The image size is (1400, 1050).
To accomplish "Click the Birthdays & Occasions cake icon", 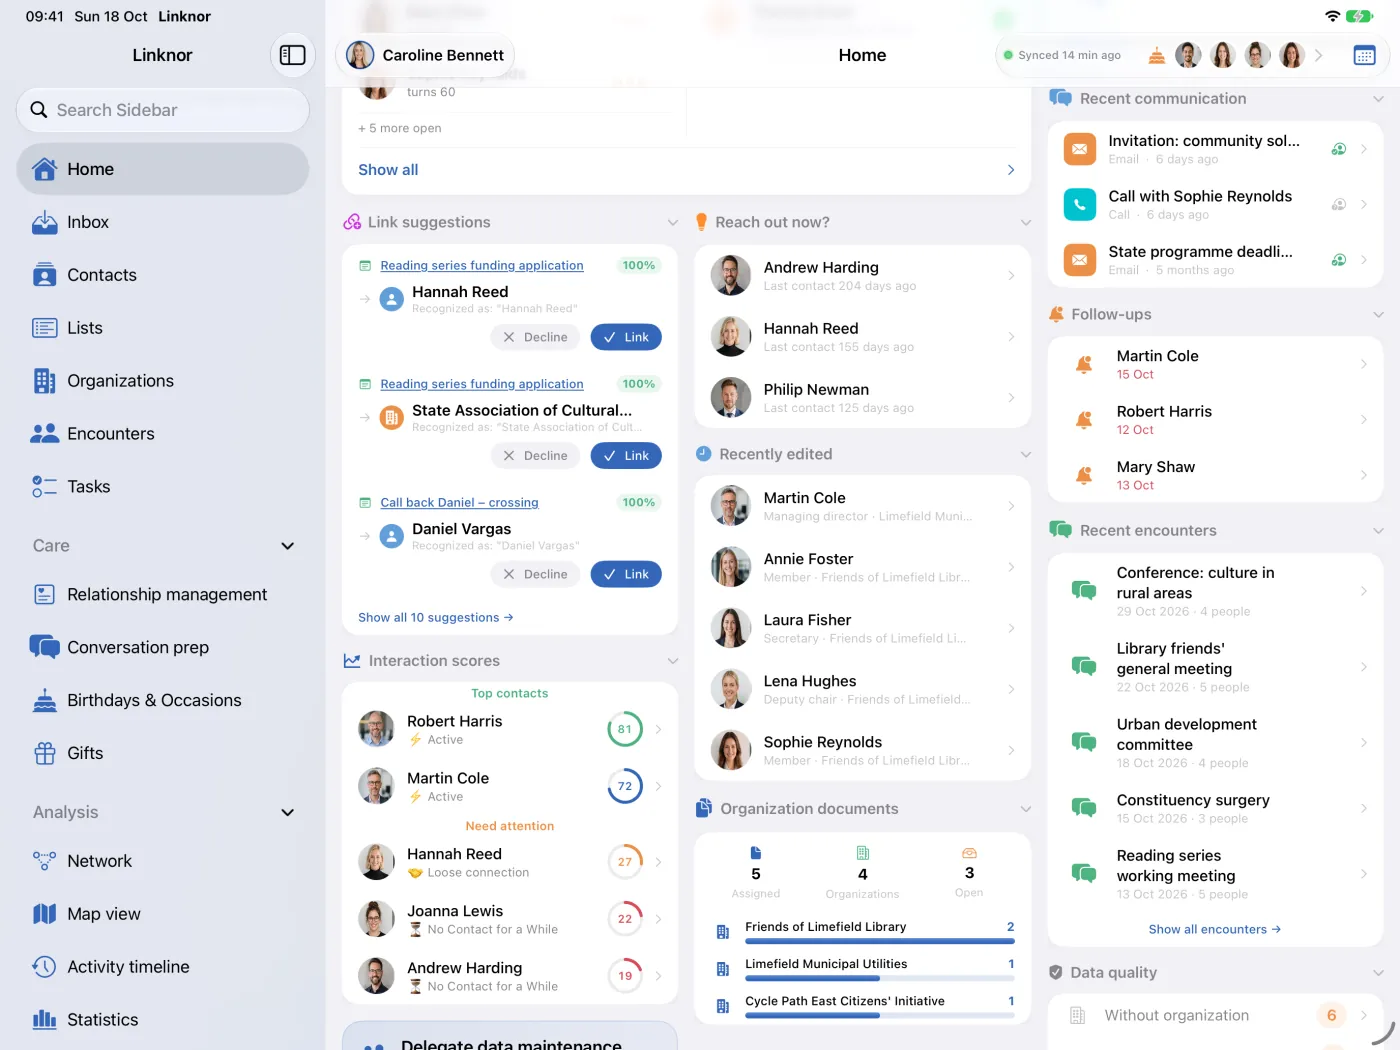I will 45,700.
